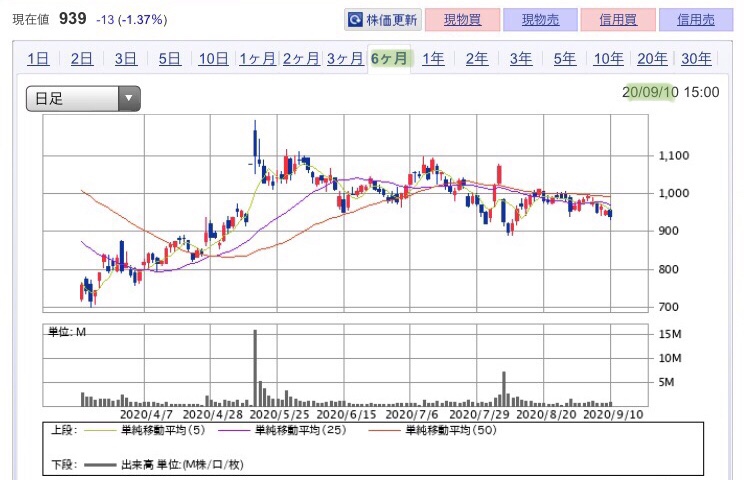Click the 20/09/10 15:00 timestamp
This screenshot has width=744, height=480.
coord(670,92)
